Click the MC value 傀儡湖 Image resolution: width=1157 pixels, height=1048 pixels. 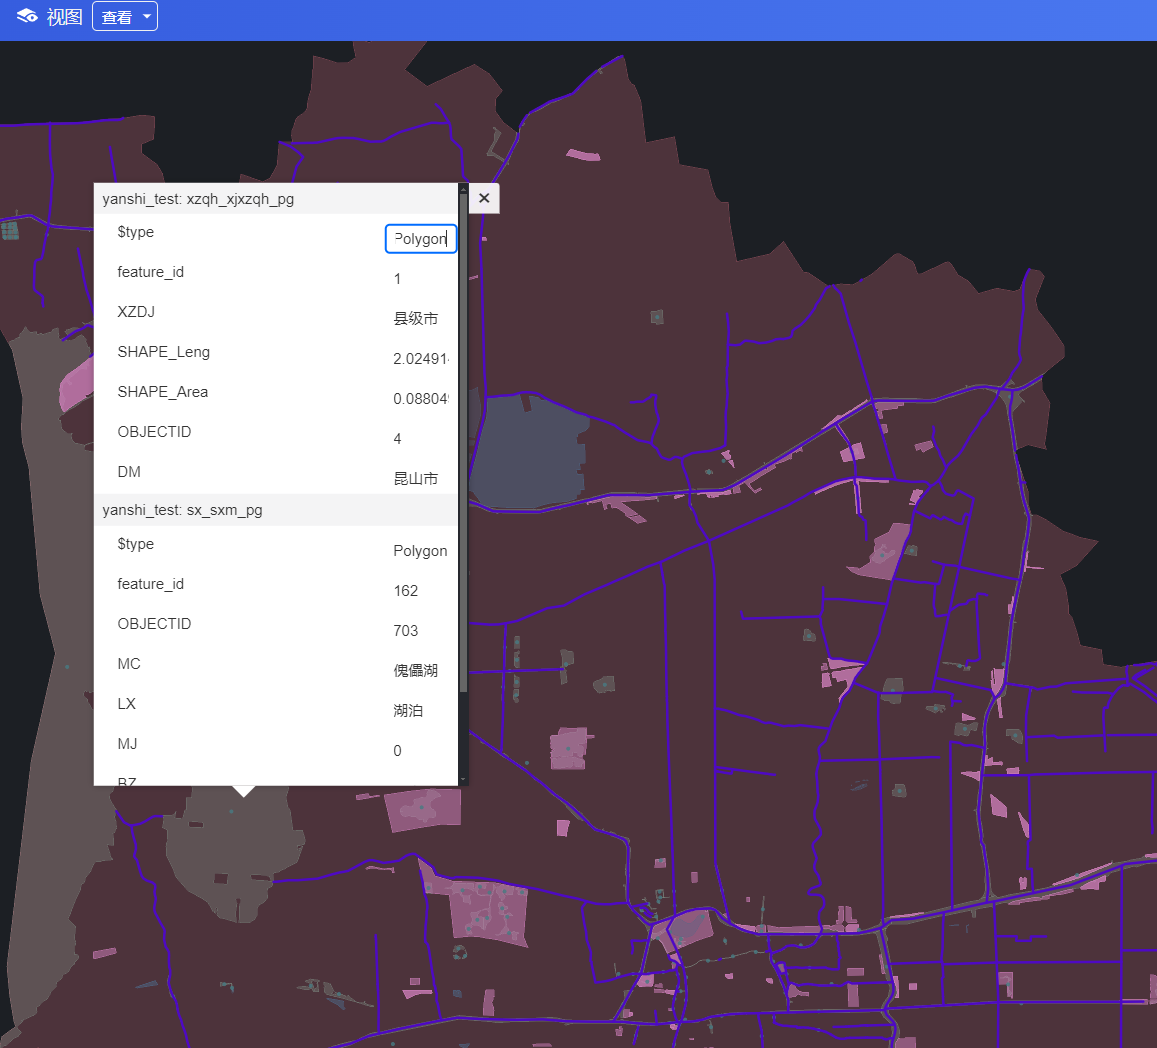[416, 671]
